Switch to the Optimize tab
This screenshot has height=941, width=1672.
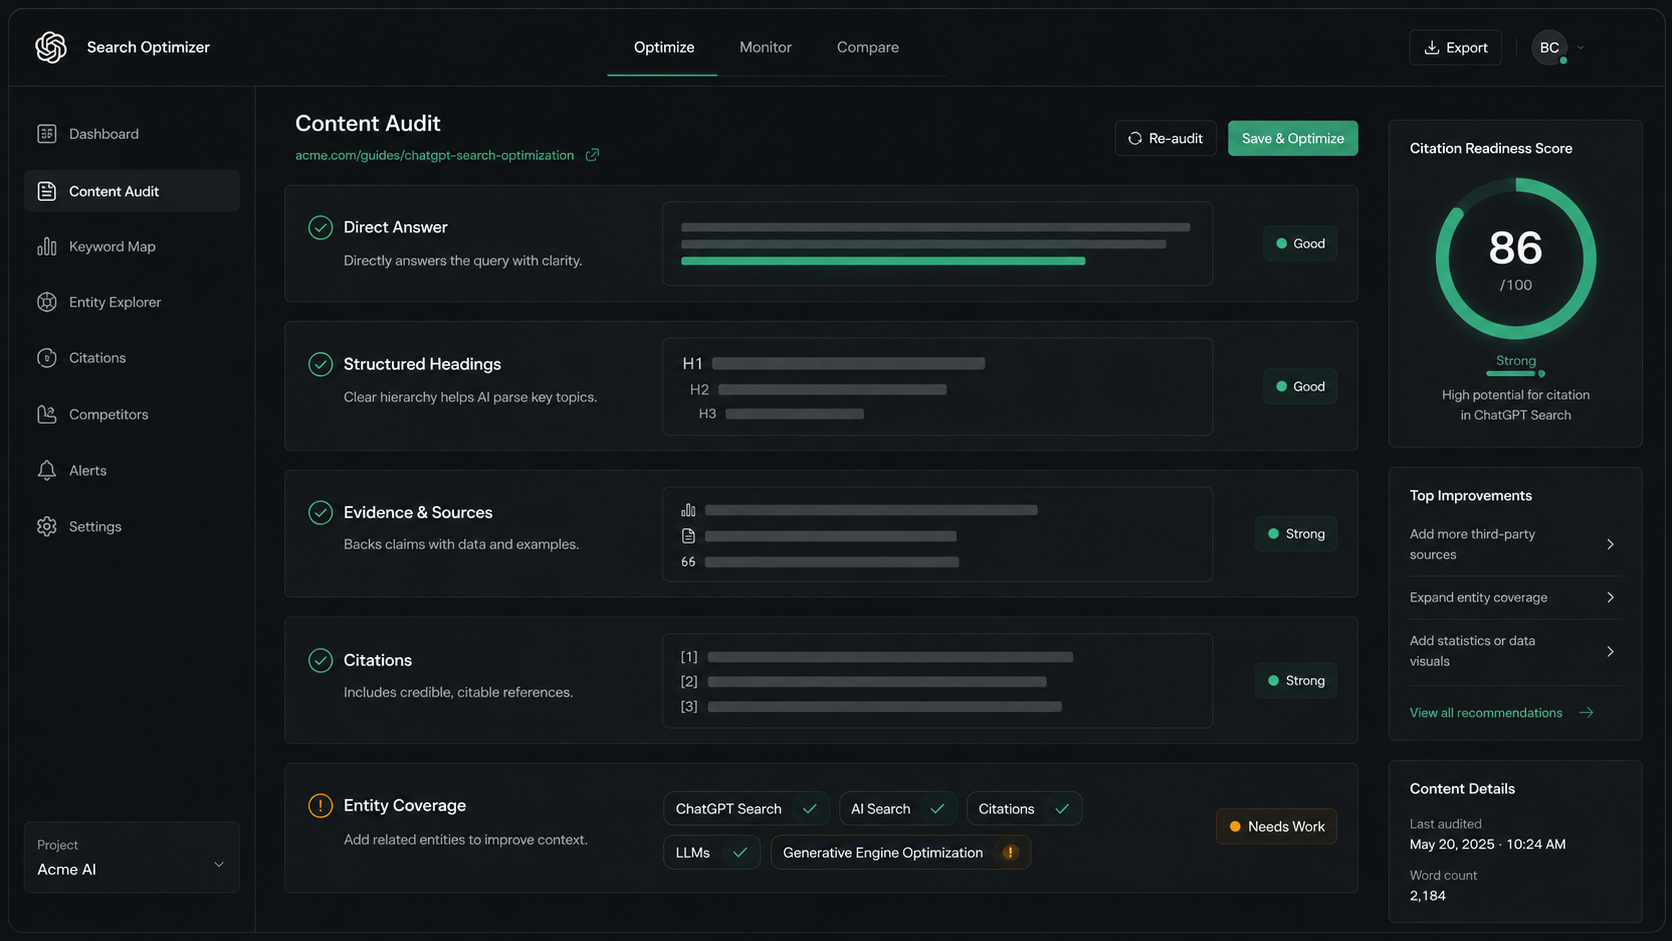(x=664, y=47)
